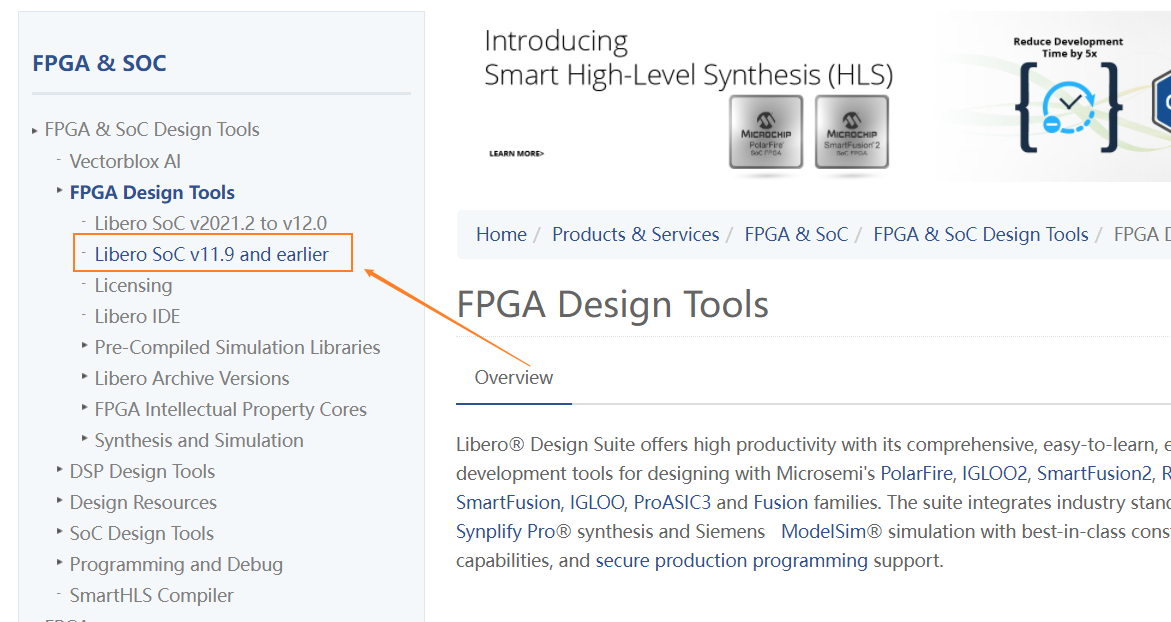
Task: Click the FPGA & SOC sidebar heading
Action: tap(99, 63)
